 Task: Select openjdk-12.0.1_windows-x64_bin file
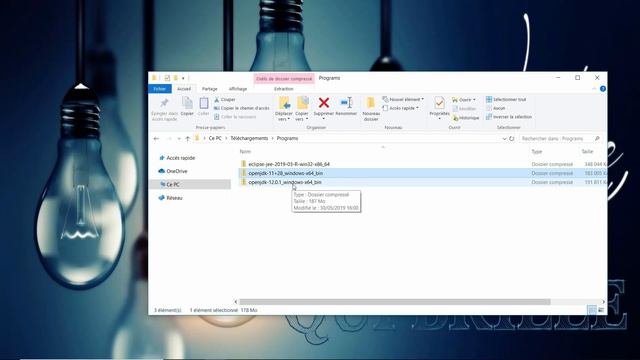click(285, 182)
